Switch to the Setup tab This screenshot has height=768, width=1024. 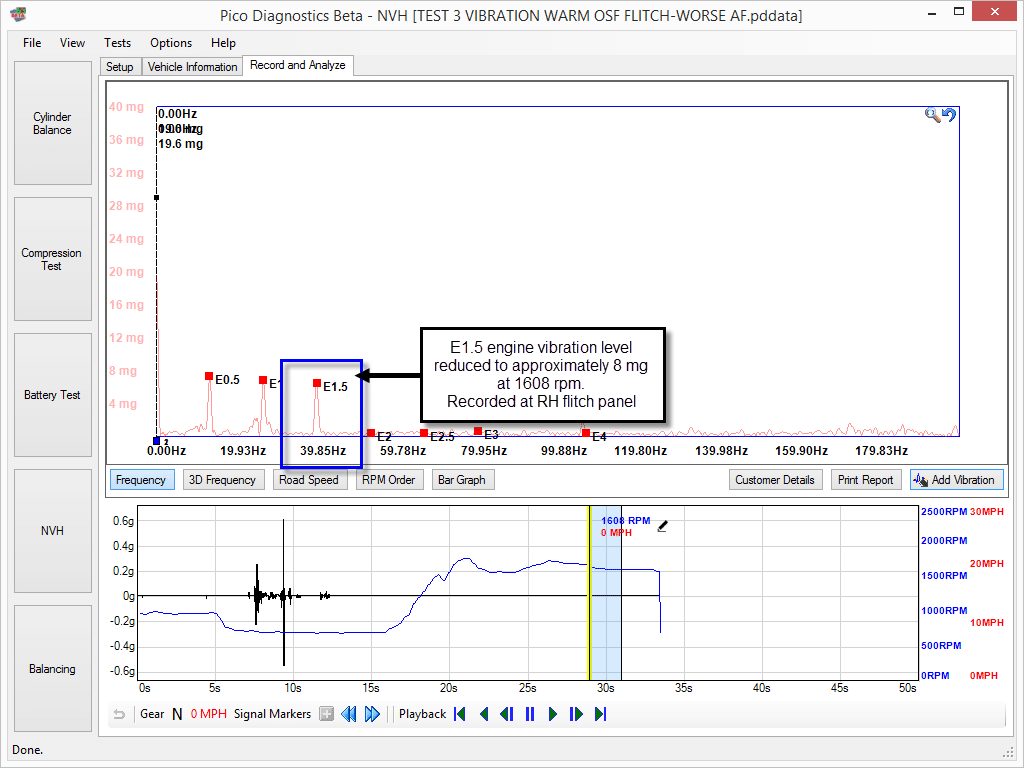(120, 67)
